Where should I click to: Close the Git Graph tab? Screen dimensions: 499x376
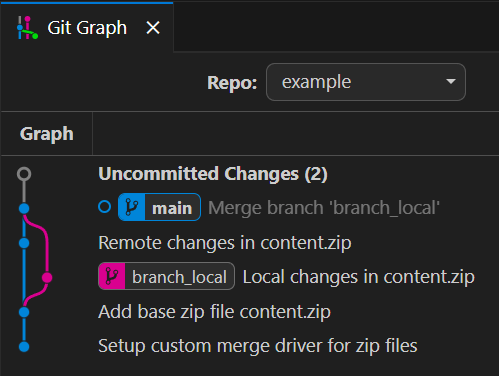(x=153, y=28)
